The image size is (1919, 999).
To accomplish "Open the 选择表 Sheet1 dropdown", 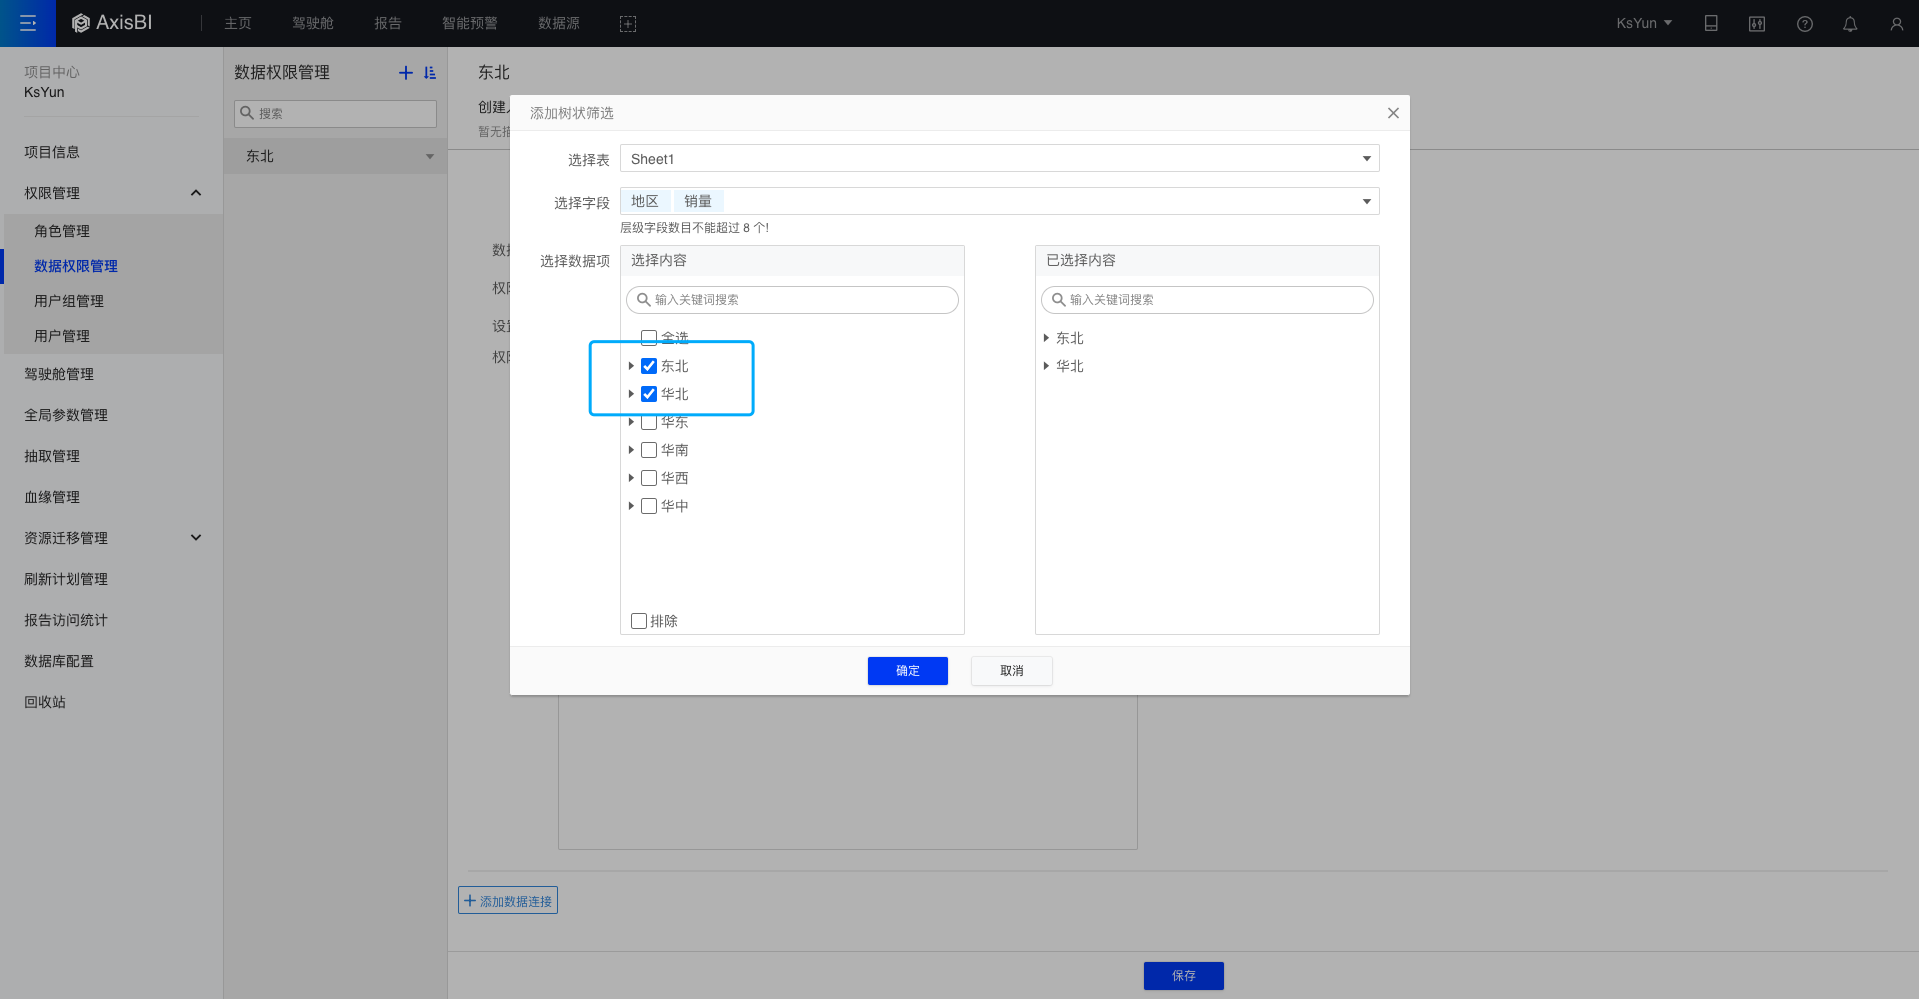I will tap(998, 159).
